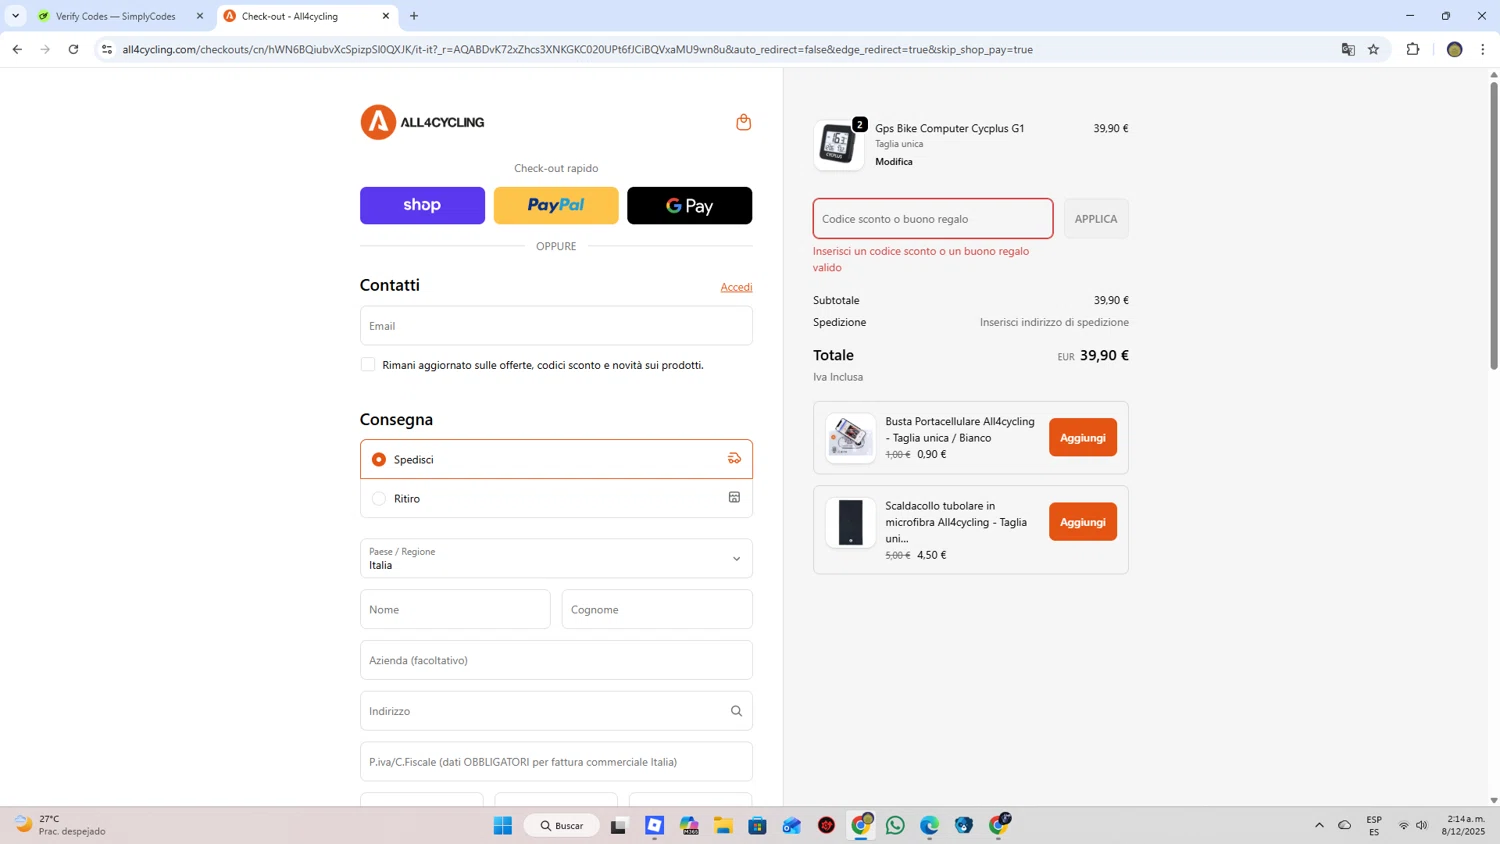Click the Gps Bike Computer product thumbnail
The width and height of the screenshot is (1500, 844).
coord(838,145)
